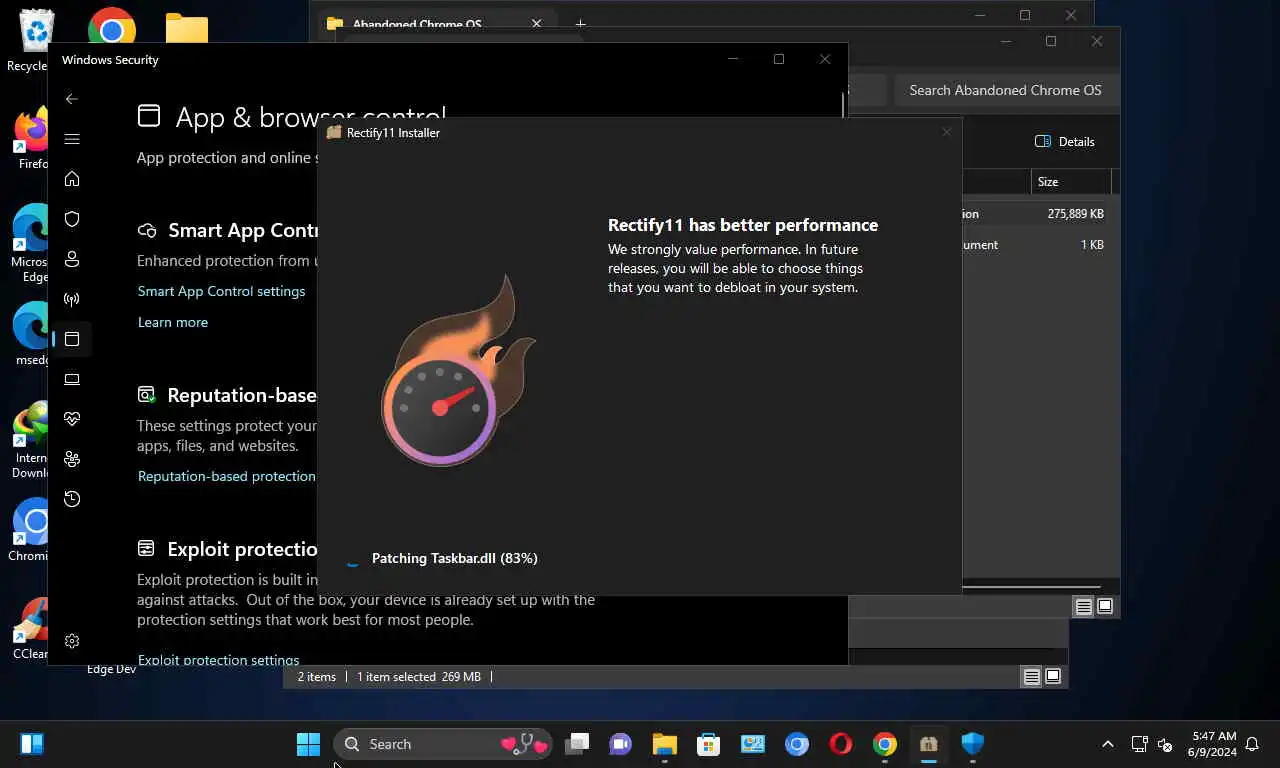Open Family options sidebar icon
Image resolution: width=1280 pixels, height=768 pixels.
point(72,459)
